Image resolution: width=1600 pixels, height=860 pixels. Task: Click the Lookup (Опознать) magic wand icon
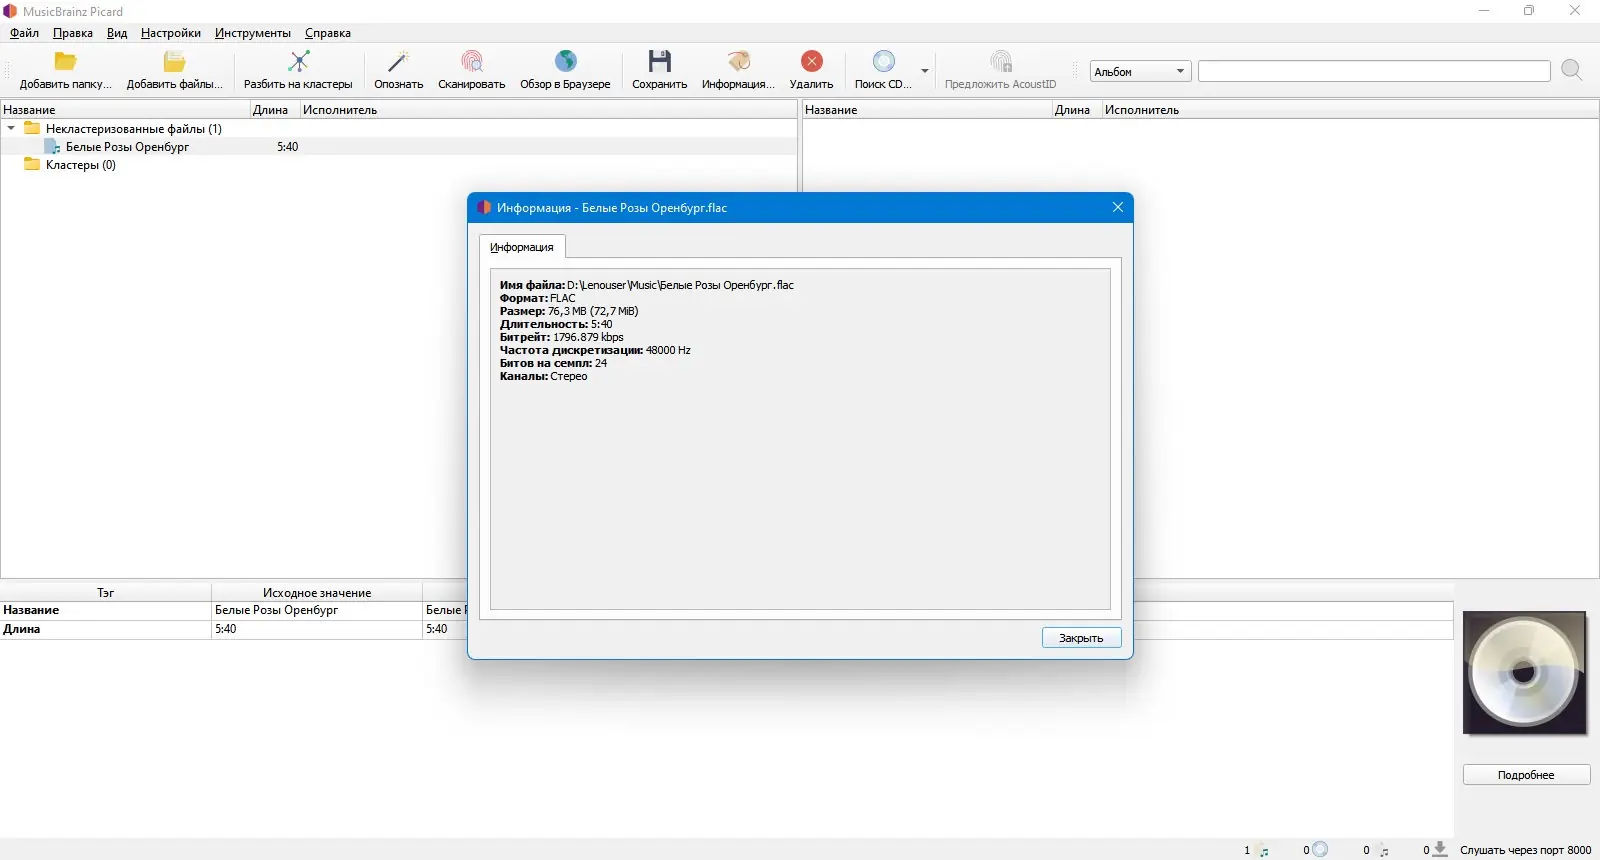399,62
